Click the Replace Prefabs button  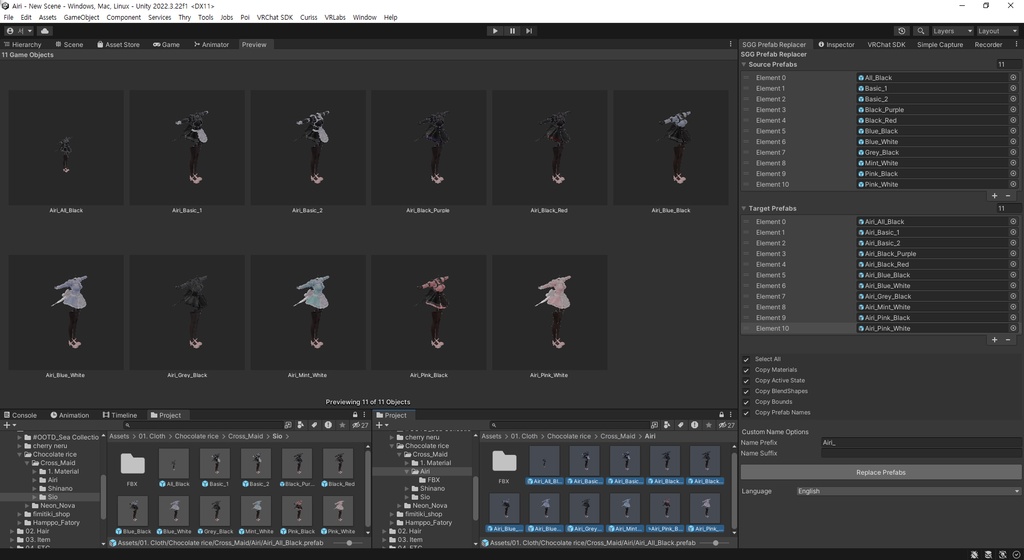click(880, 472)
